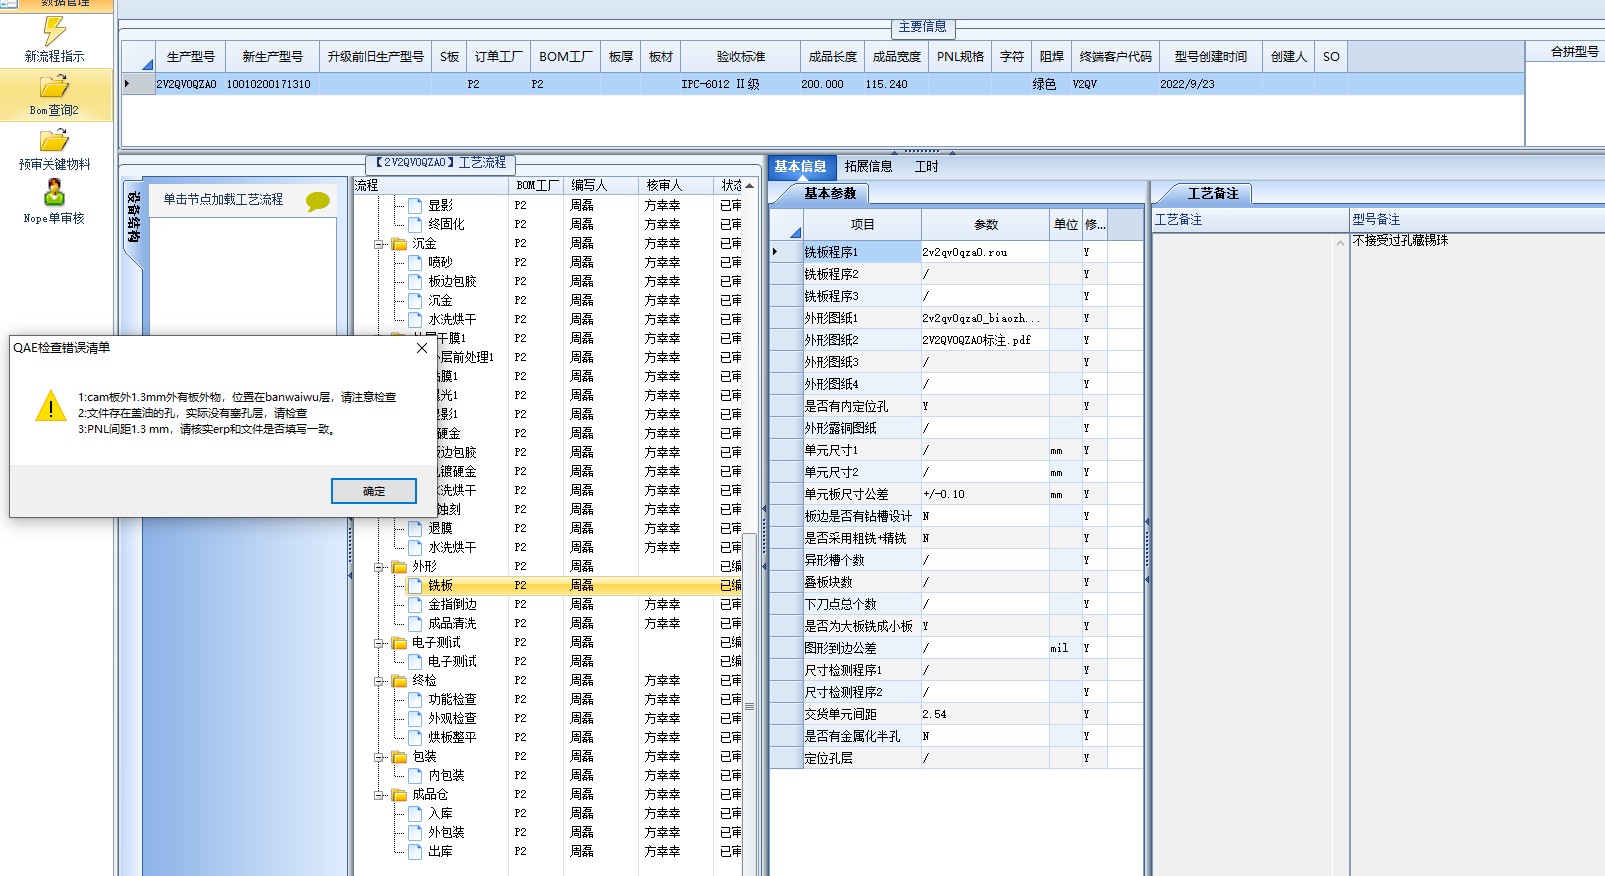Select the 定位孔层 parameter row
The height and width of the screenshot is (876, 1605).
click(x=956, y=758)
